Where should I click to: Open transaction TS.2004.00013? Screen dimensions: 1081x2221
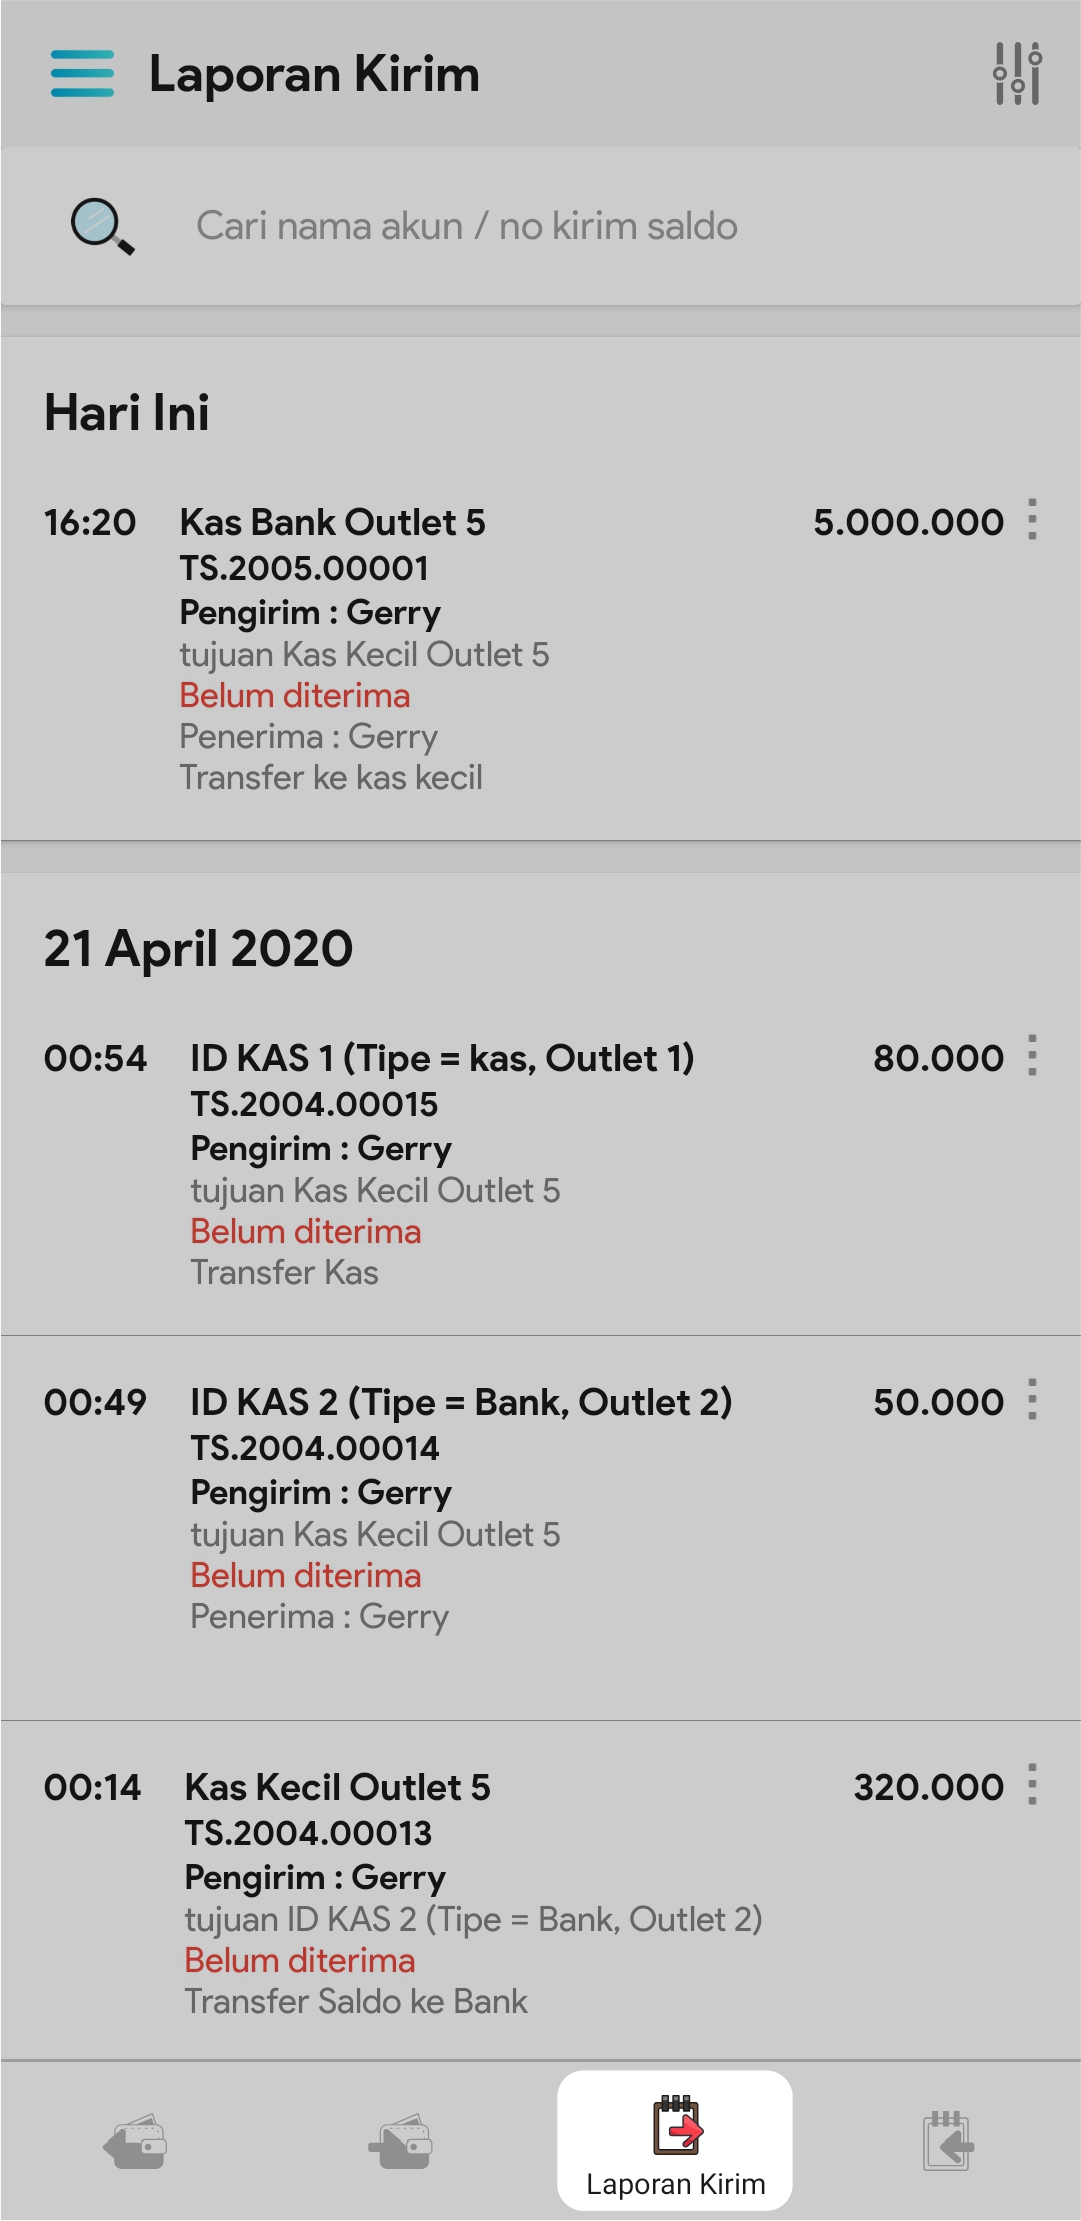point(308,1834)
